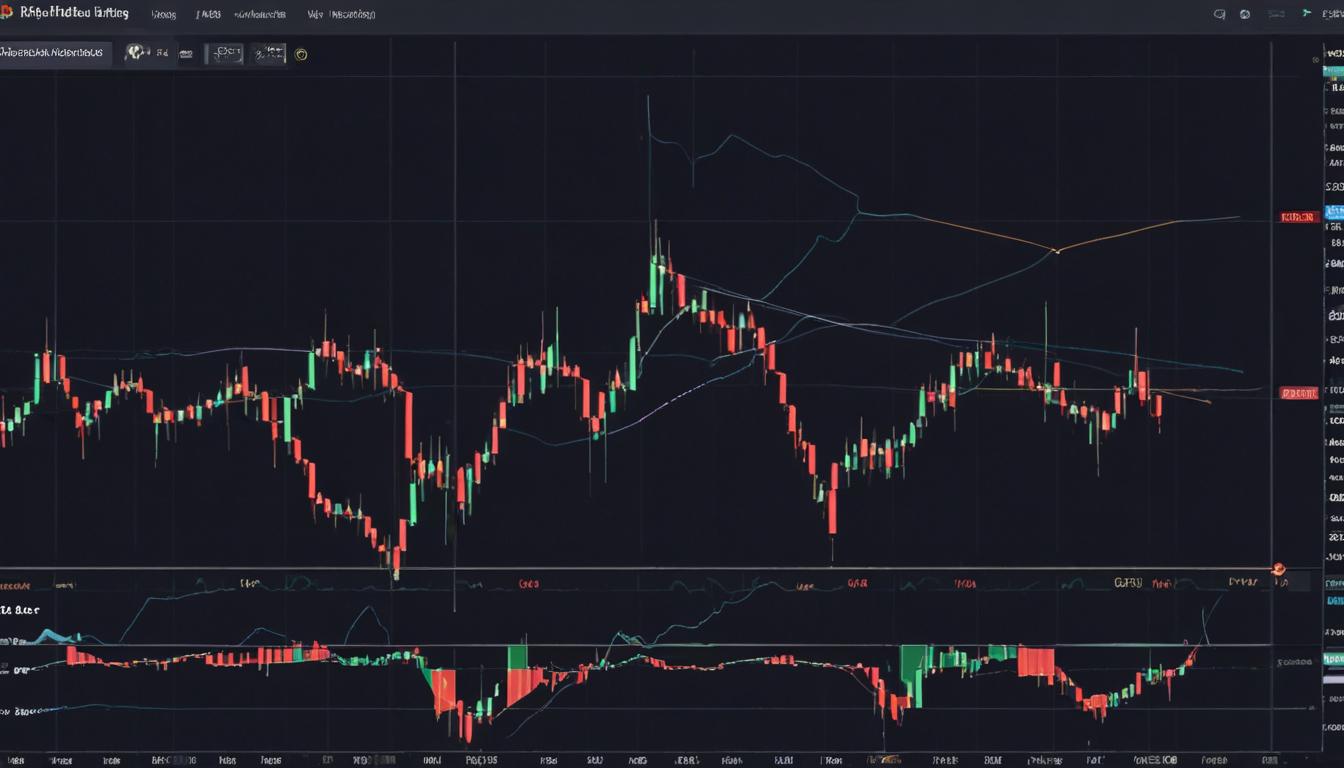The width and height of the screenshot is (1344, 768).
Task: Click the platform logo in the top-left corner
Action: pyautogui.click(x=10, y=13)
